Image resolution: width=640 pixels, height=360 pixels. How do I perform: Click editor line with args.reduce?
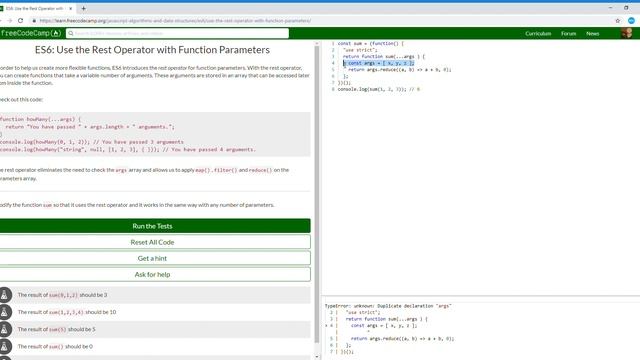(400, 69)
